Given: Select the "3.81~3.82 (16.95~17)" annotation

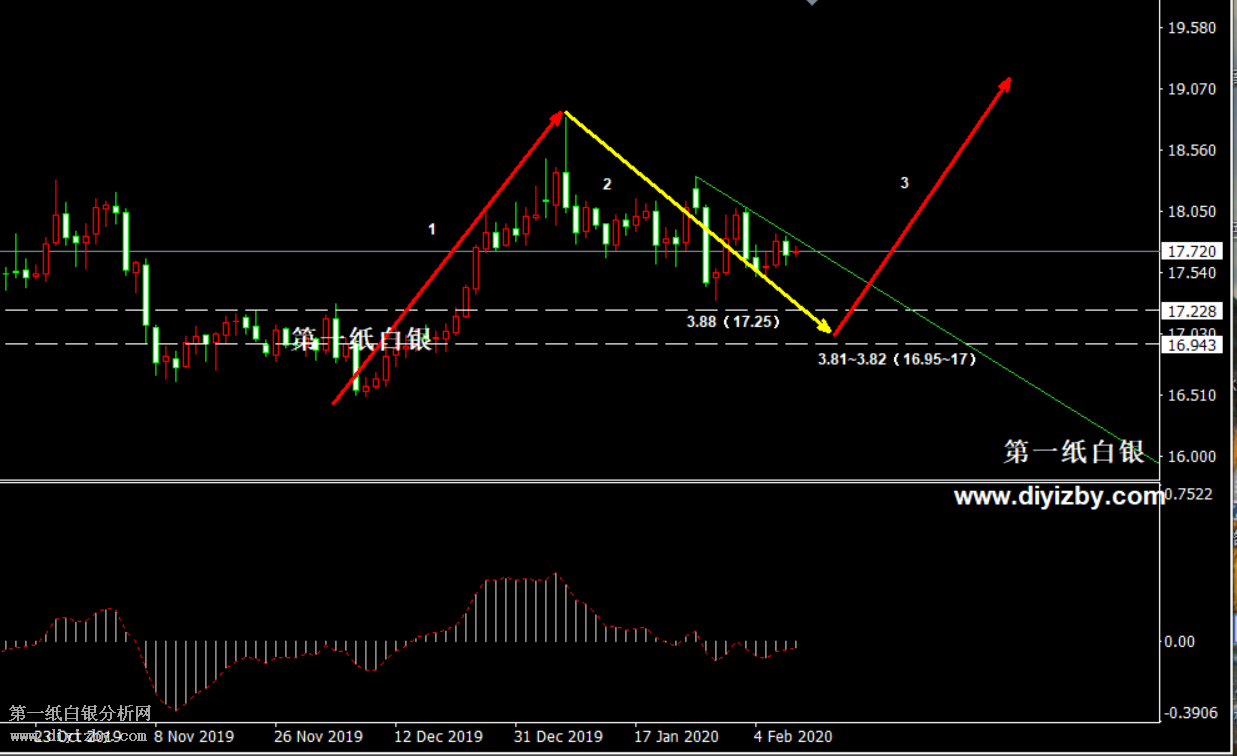Looking at the screenshot, I should pyautogui.click(x=896, y=359).
